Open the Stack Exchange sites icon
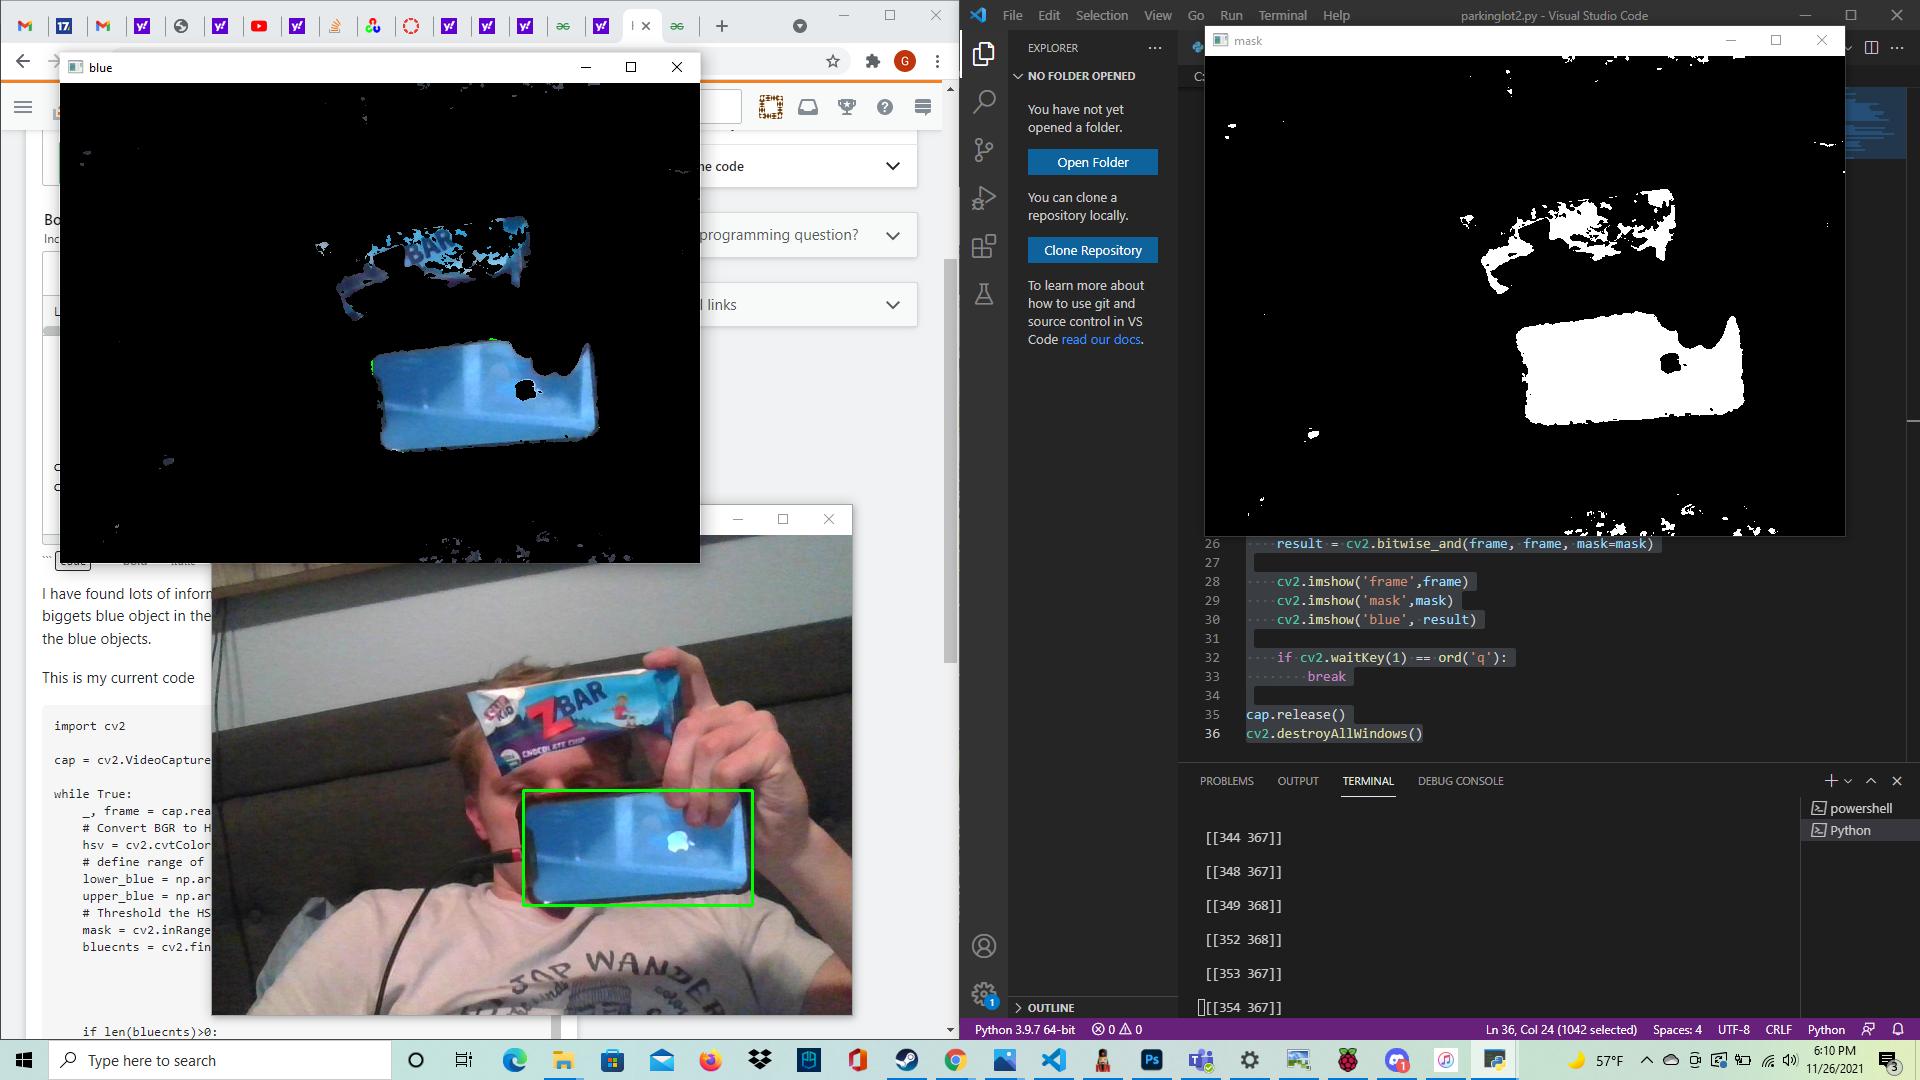The width and height of the screenshot is (1920, 1080). click(x=923, y=107)
